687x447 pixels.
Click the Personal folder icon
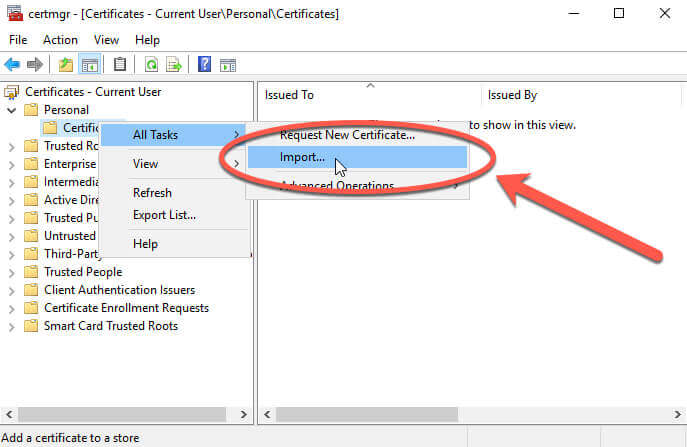click(x=31, y=110)
